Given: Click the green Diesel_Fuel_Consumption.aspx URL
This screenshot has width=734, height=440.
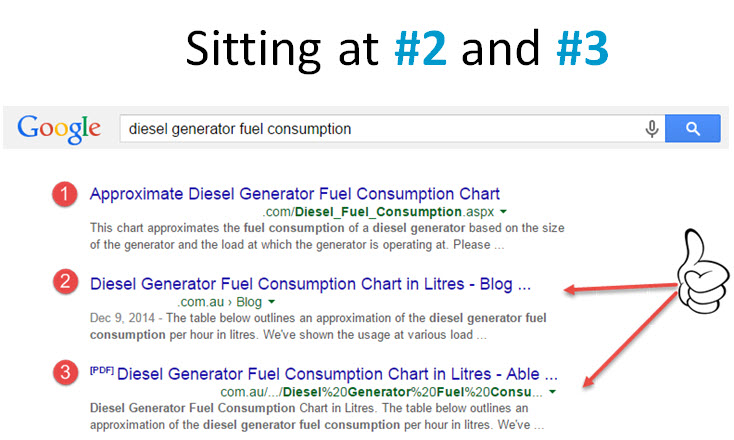Looking at the screenshot, I should click(x=379, y=212).
